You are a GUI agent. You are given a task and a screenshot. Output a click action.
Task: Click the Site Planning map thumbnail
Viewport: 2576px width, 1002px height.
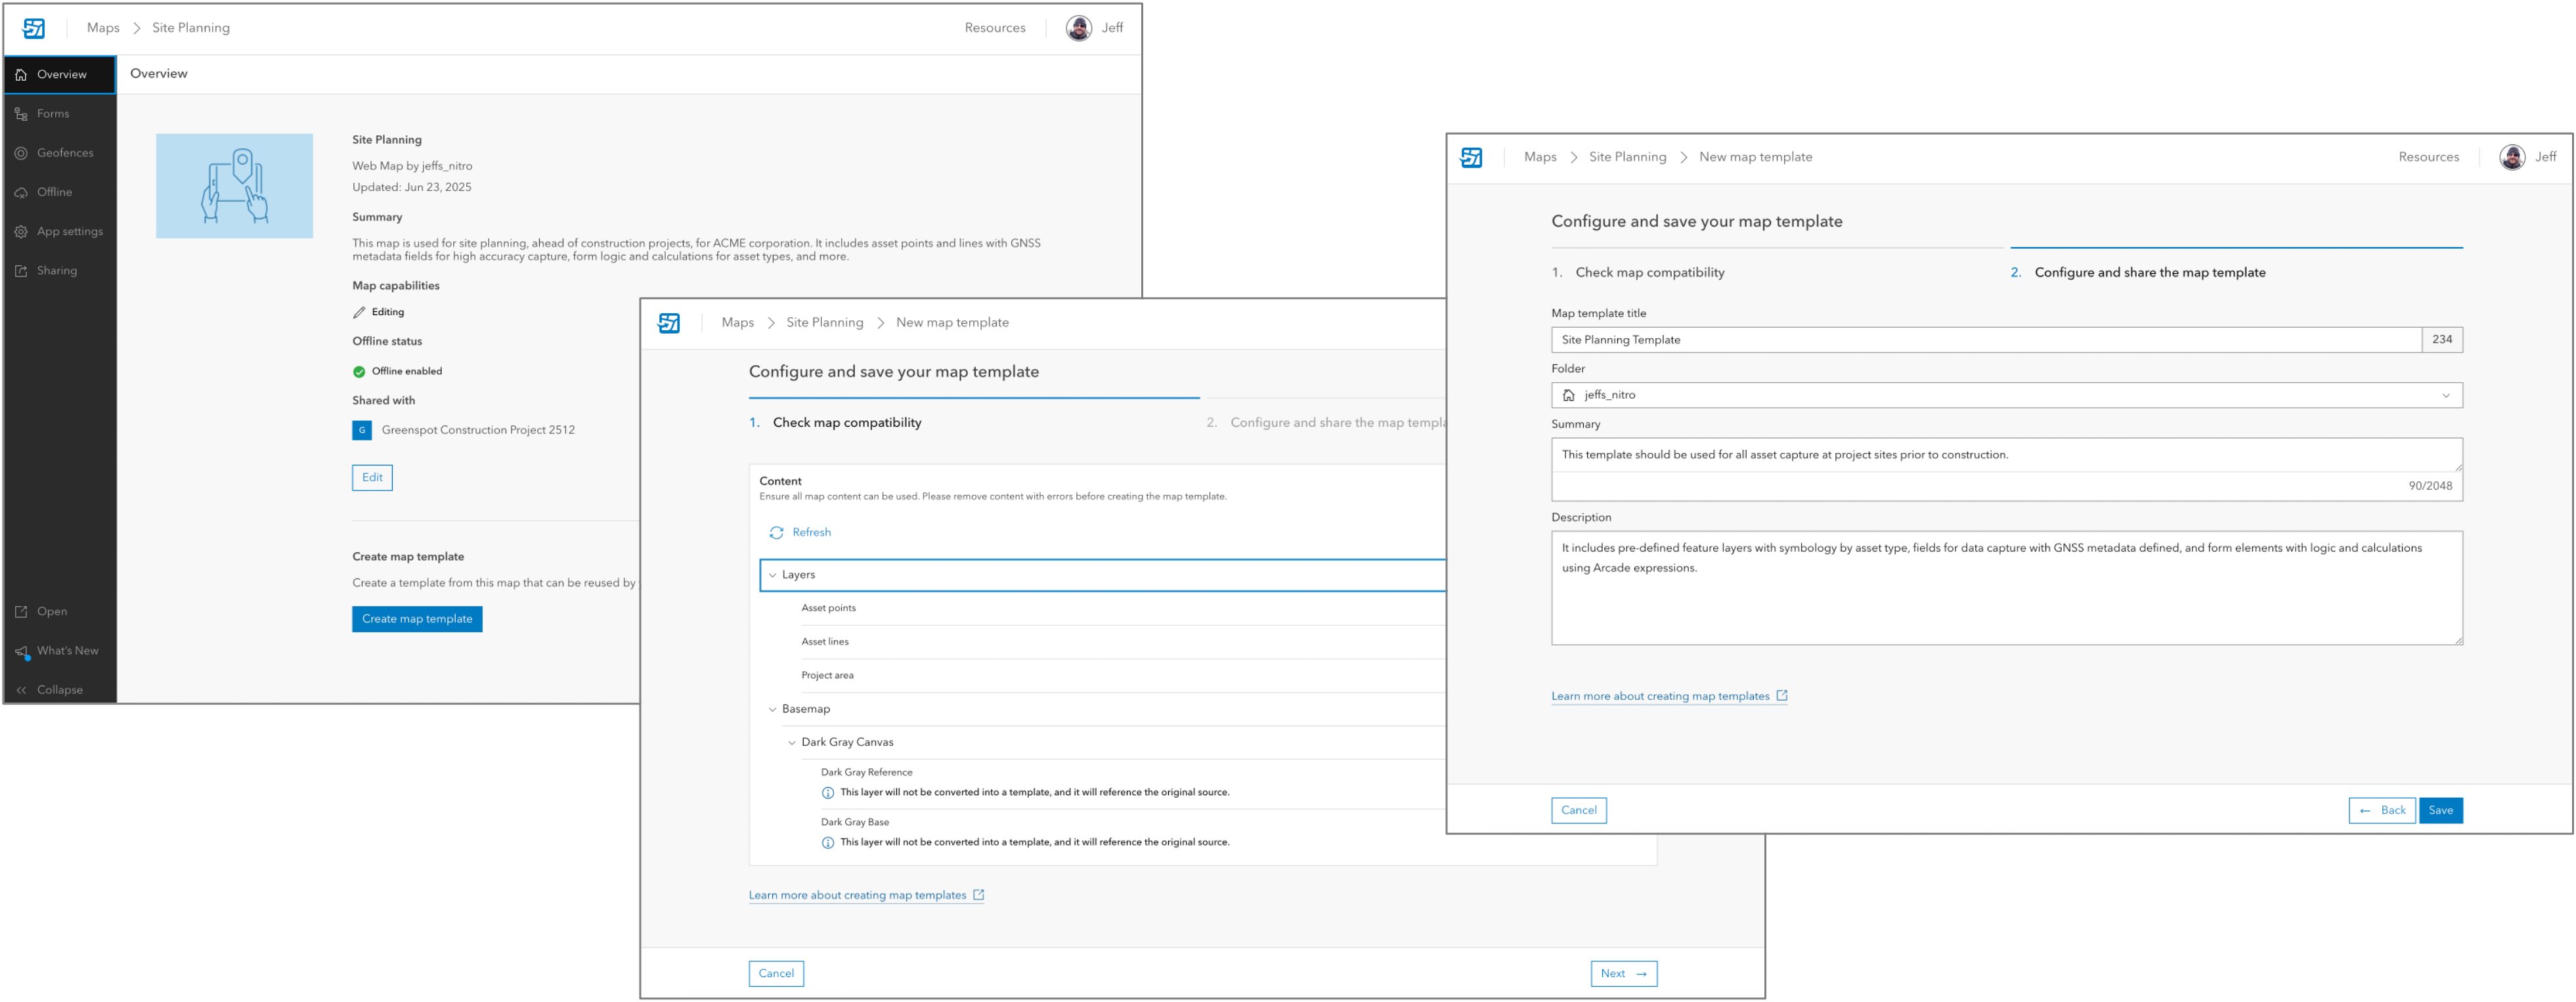tap(234, 186)
